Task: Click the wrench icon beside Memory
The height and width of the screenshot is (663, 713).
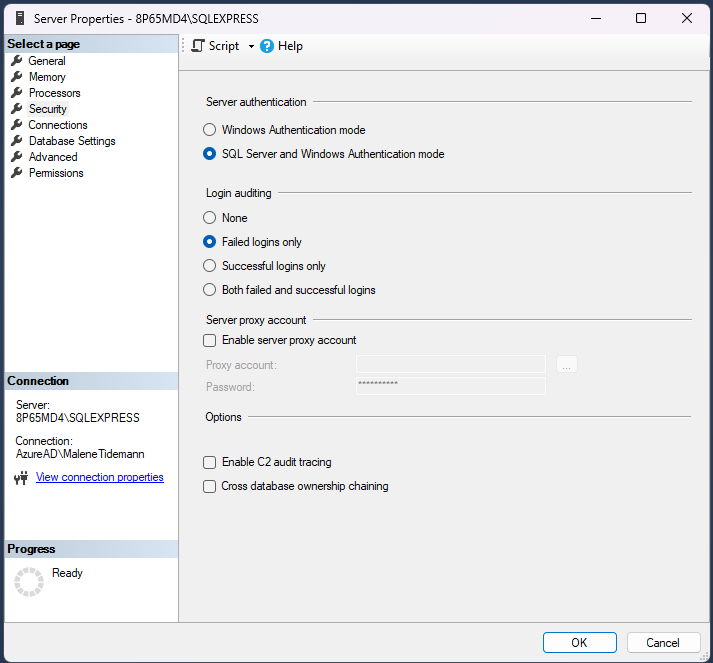Action: tap(17, 77)
